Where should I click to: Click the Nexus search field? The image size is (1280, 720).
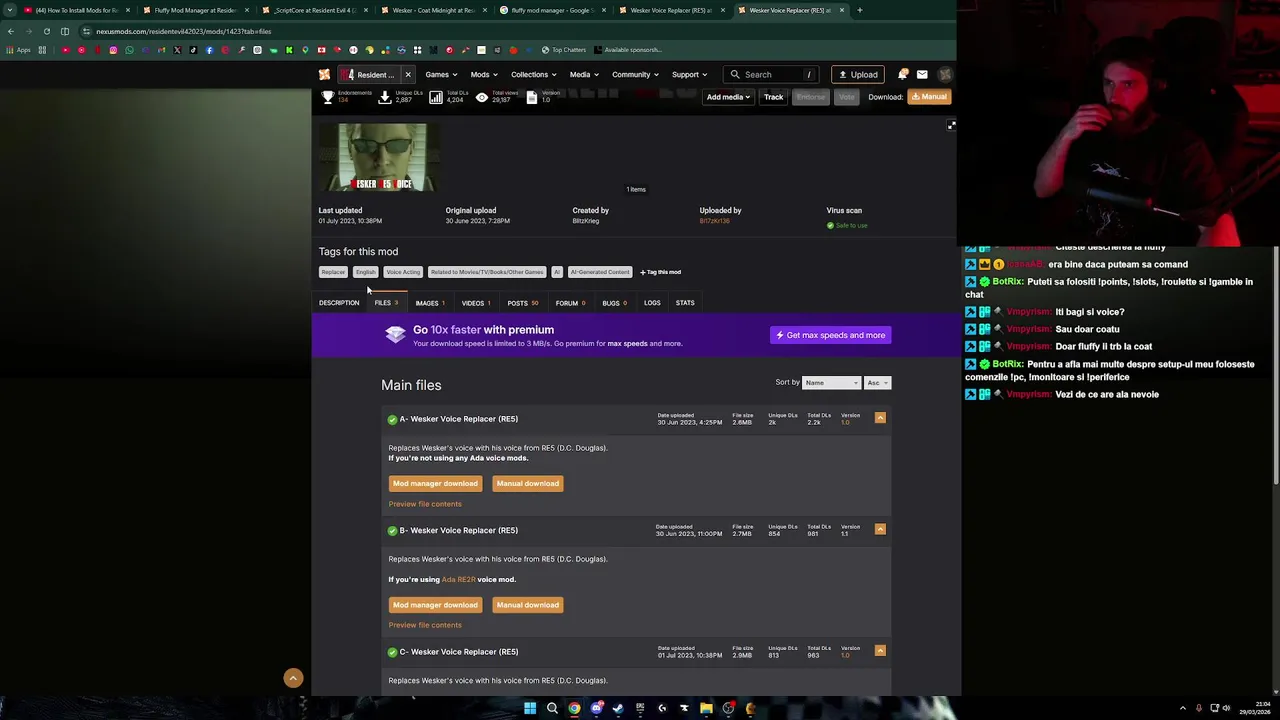pos(772,74)
